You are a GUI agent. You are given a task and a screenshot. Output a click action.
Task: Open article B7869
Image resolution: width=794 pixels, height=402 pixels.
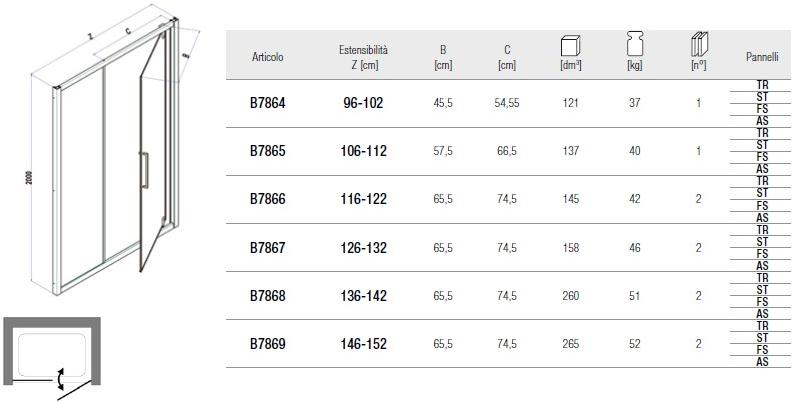[267, 344]
